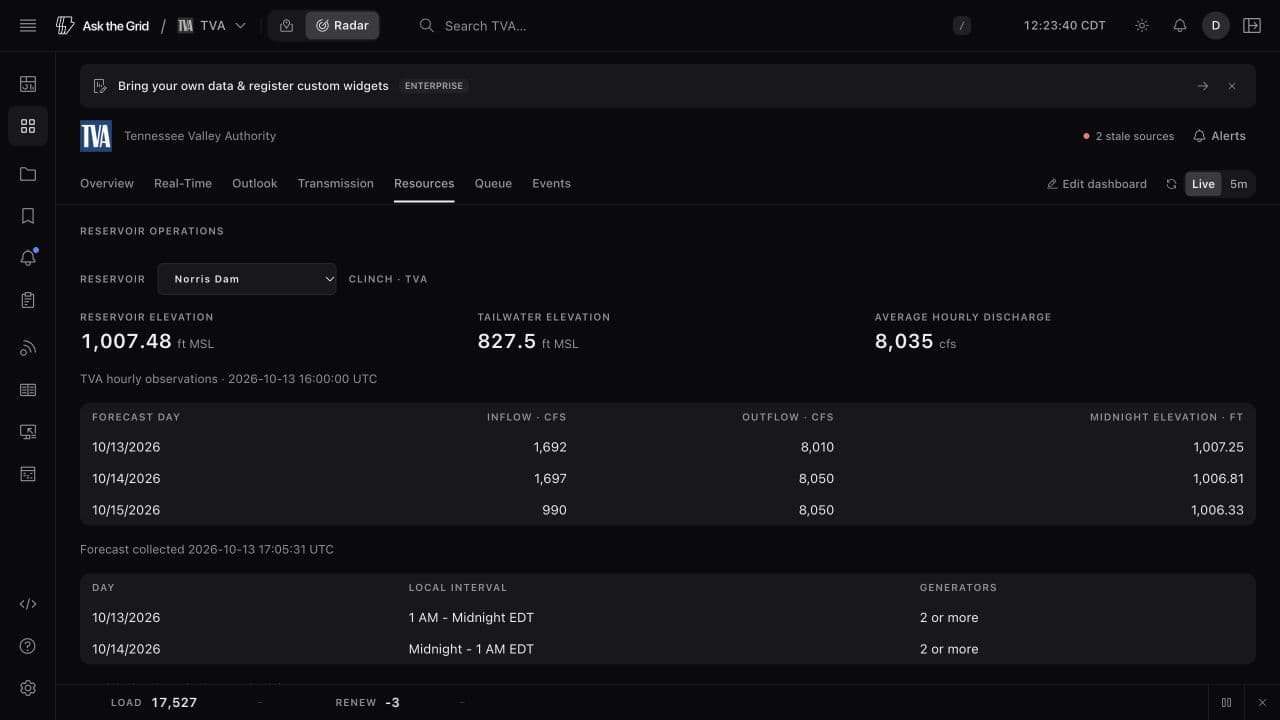Image resolution: width=1280 pixels, height=720 pixels.
Task: Click Edit dashboard
Action: pyautogui.click(x=1096, y=184)
